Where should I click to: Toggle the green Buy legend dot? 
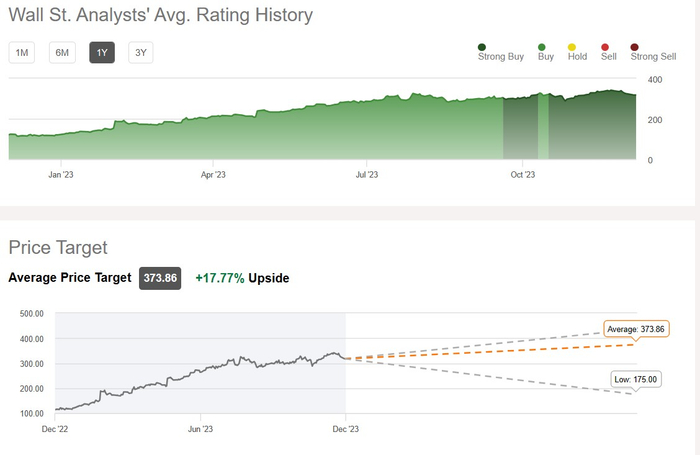click(542, 46)
